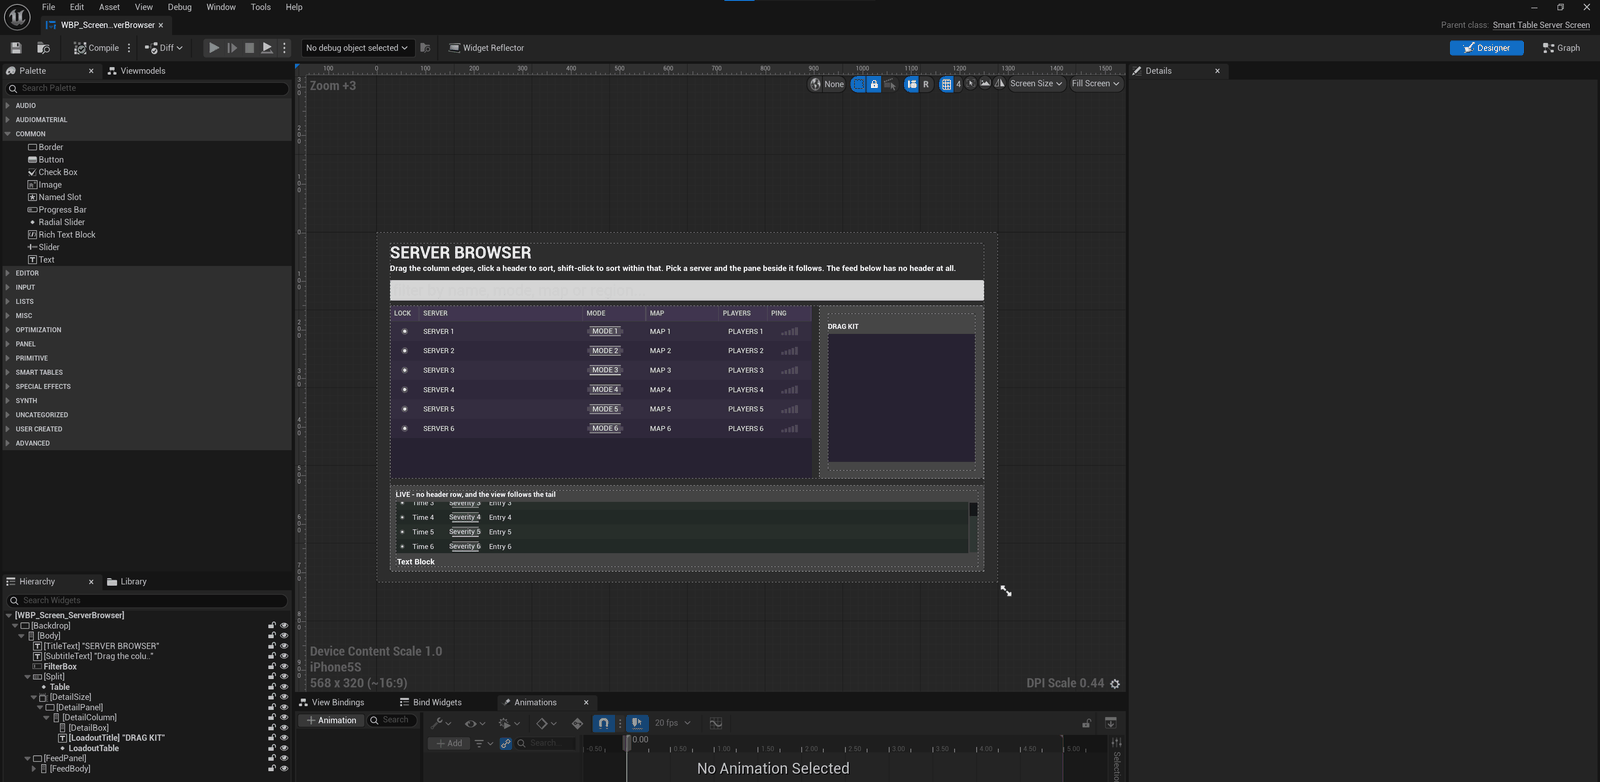The width and height of the screenshot is (1600, 782).
Task: Toggle dashed outlines display in designer
Action: click(x=859, y=84)
